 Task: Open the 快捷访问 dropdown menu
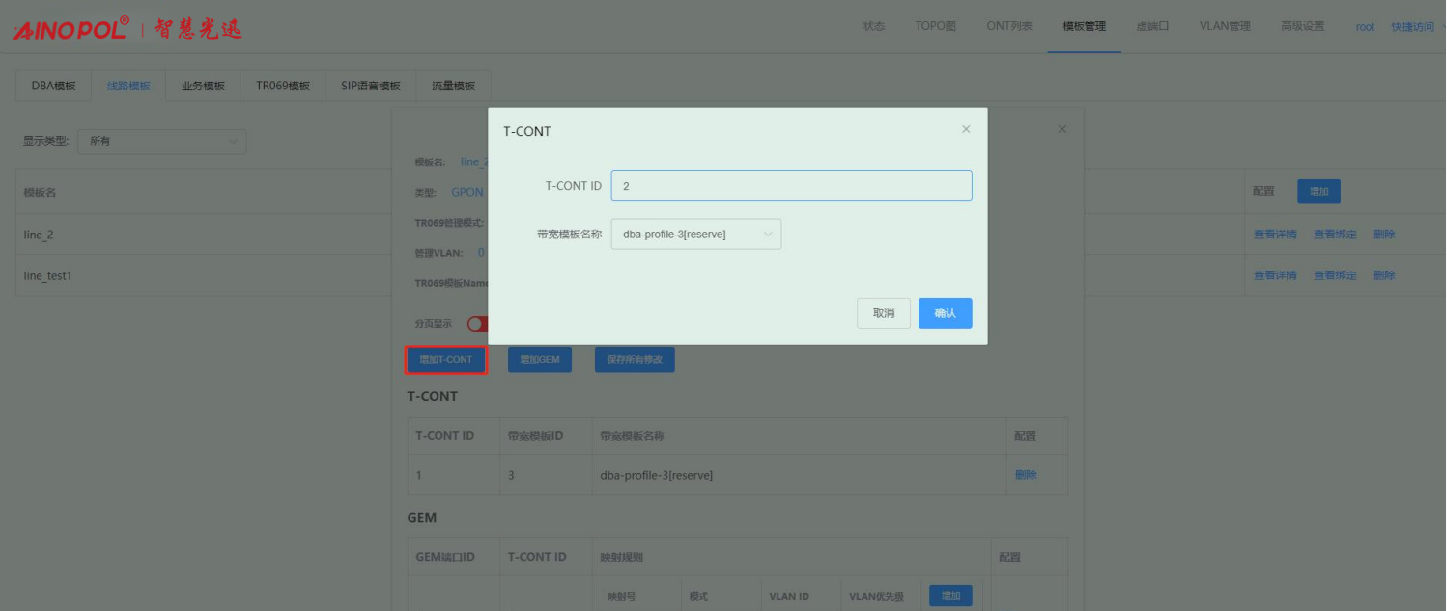click(x=1412, y=27)
